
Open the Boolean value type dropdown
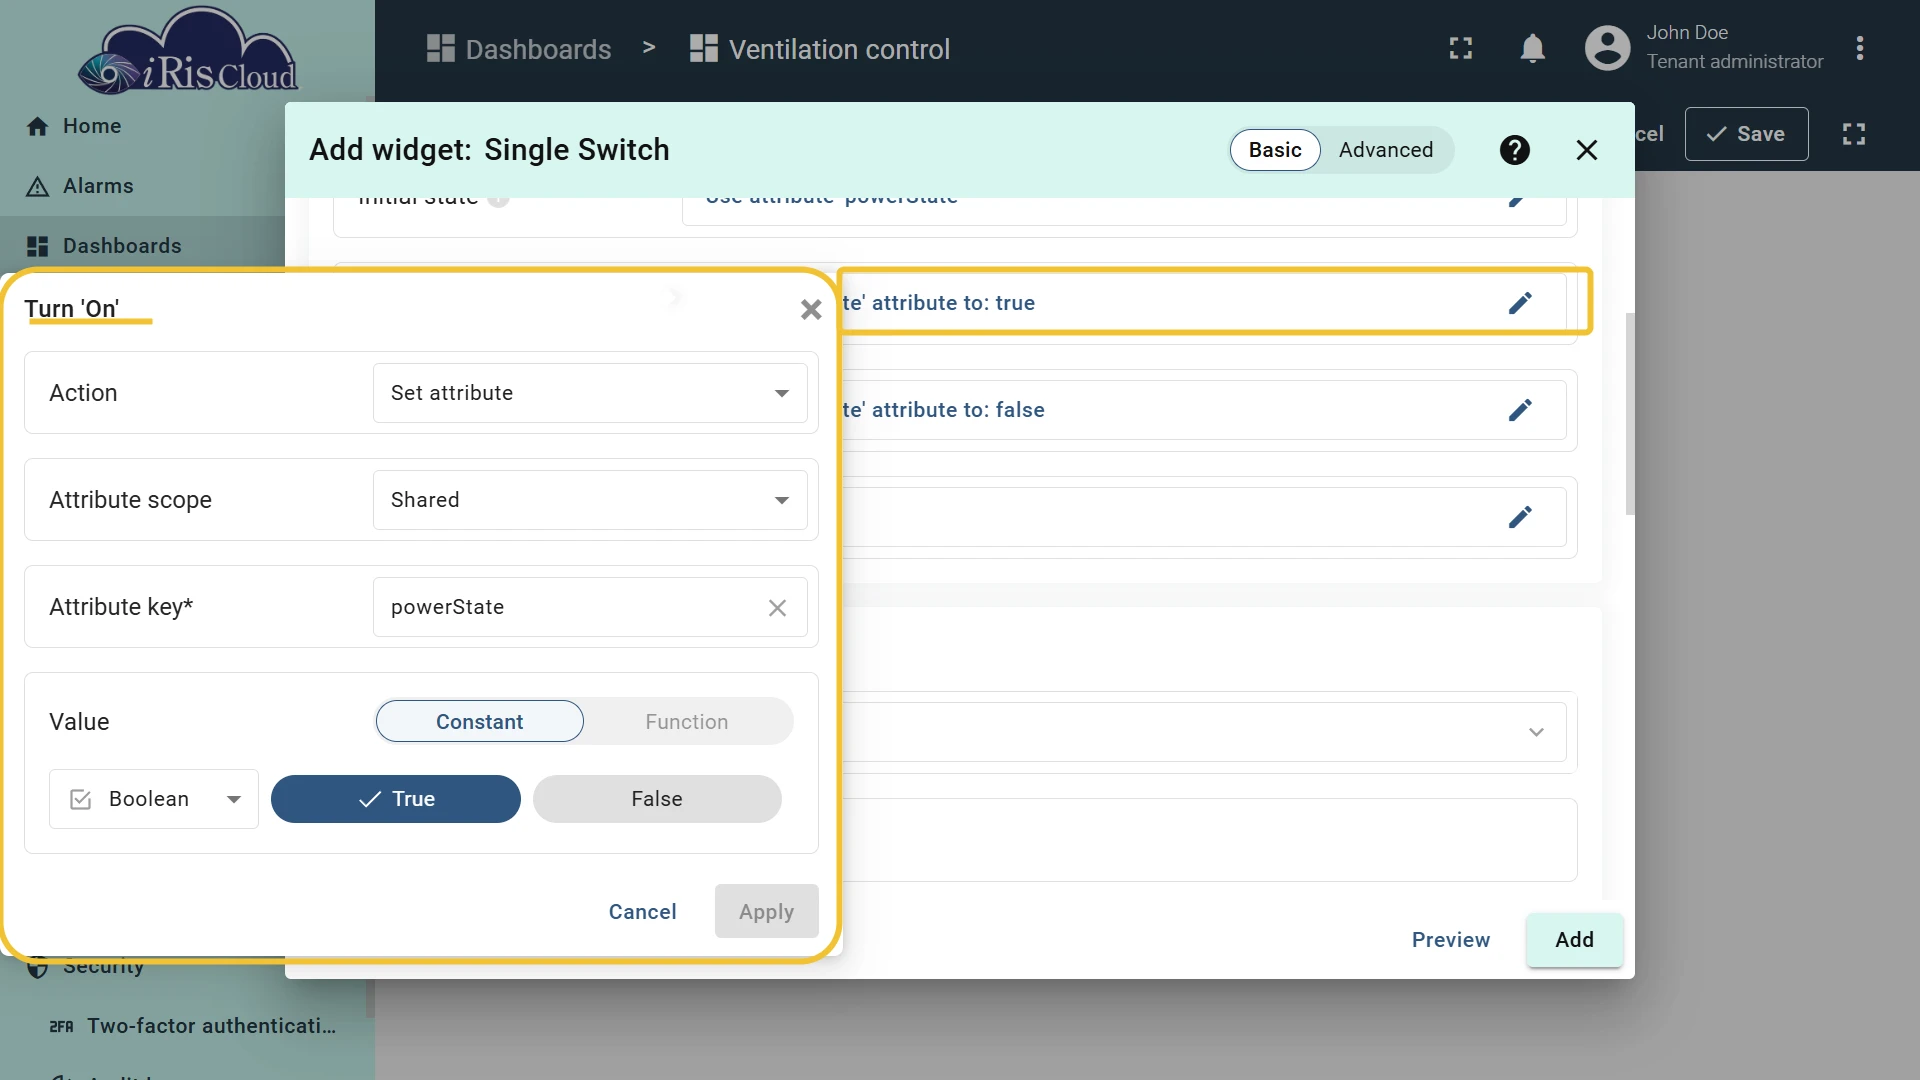[x=154, y=799]
